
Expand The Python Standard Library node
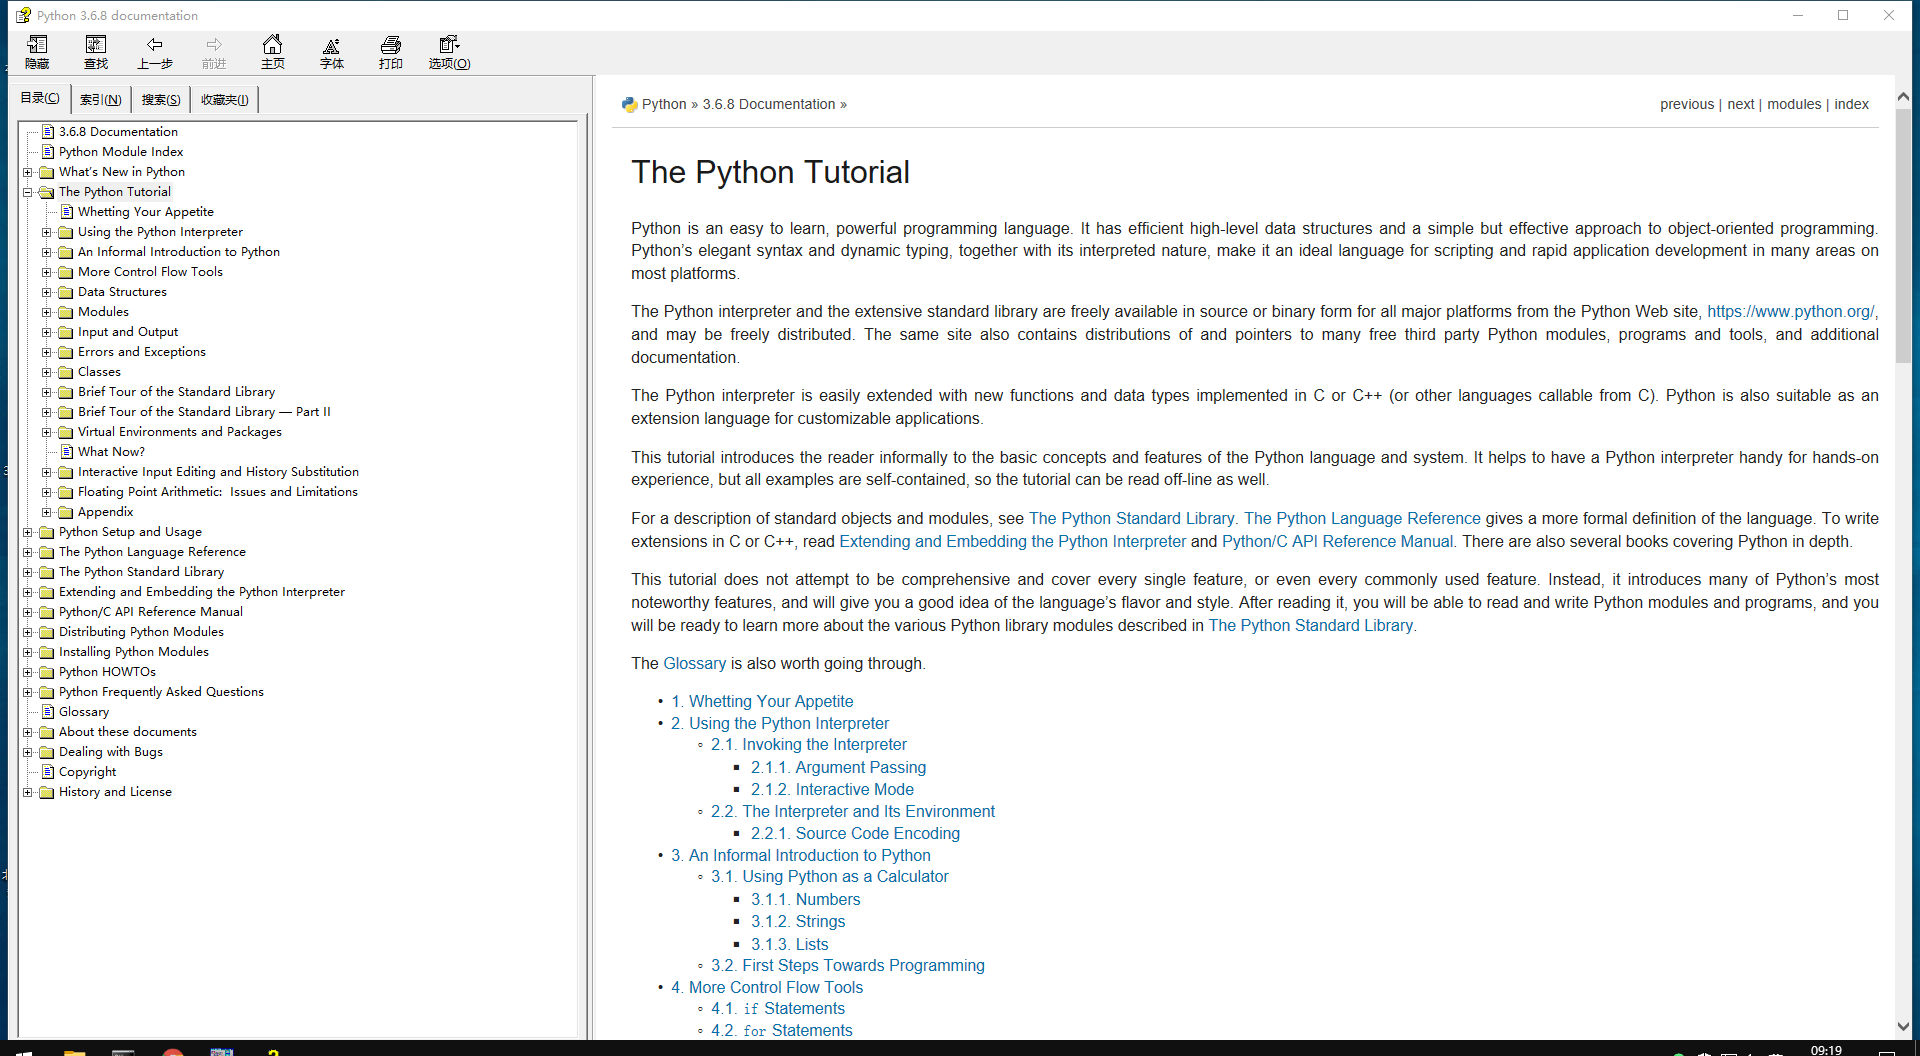28,572
